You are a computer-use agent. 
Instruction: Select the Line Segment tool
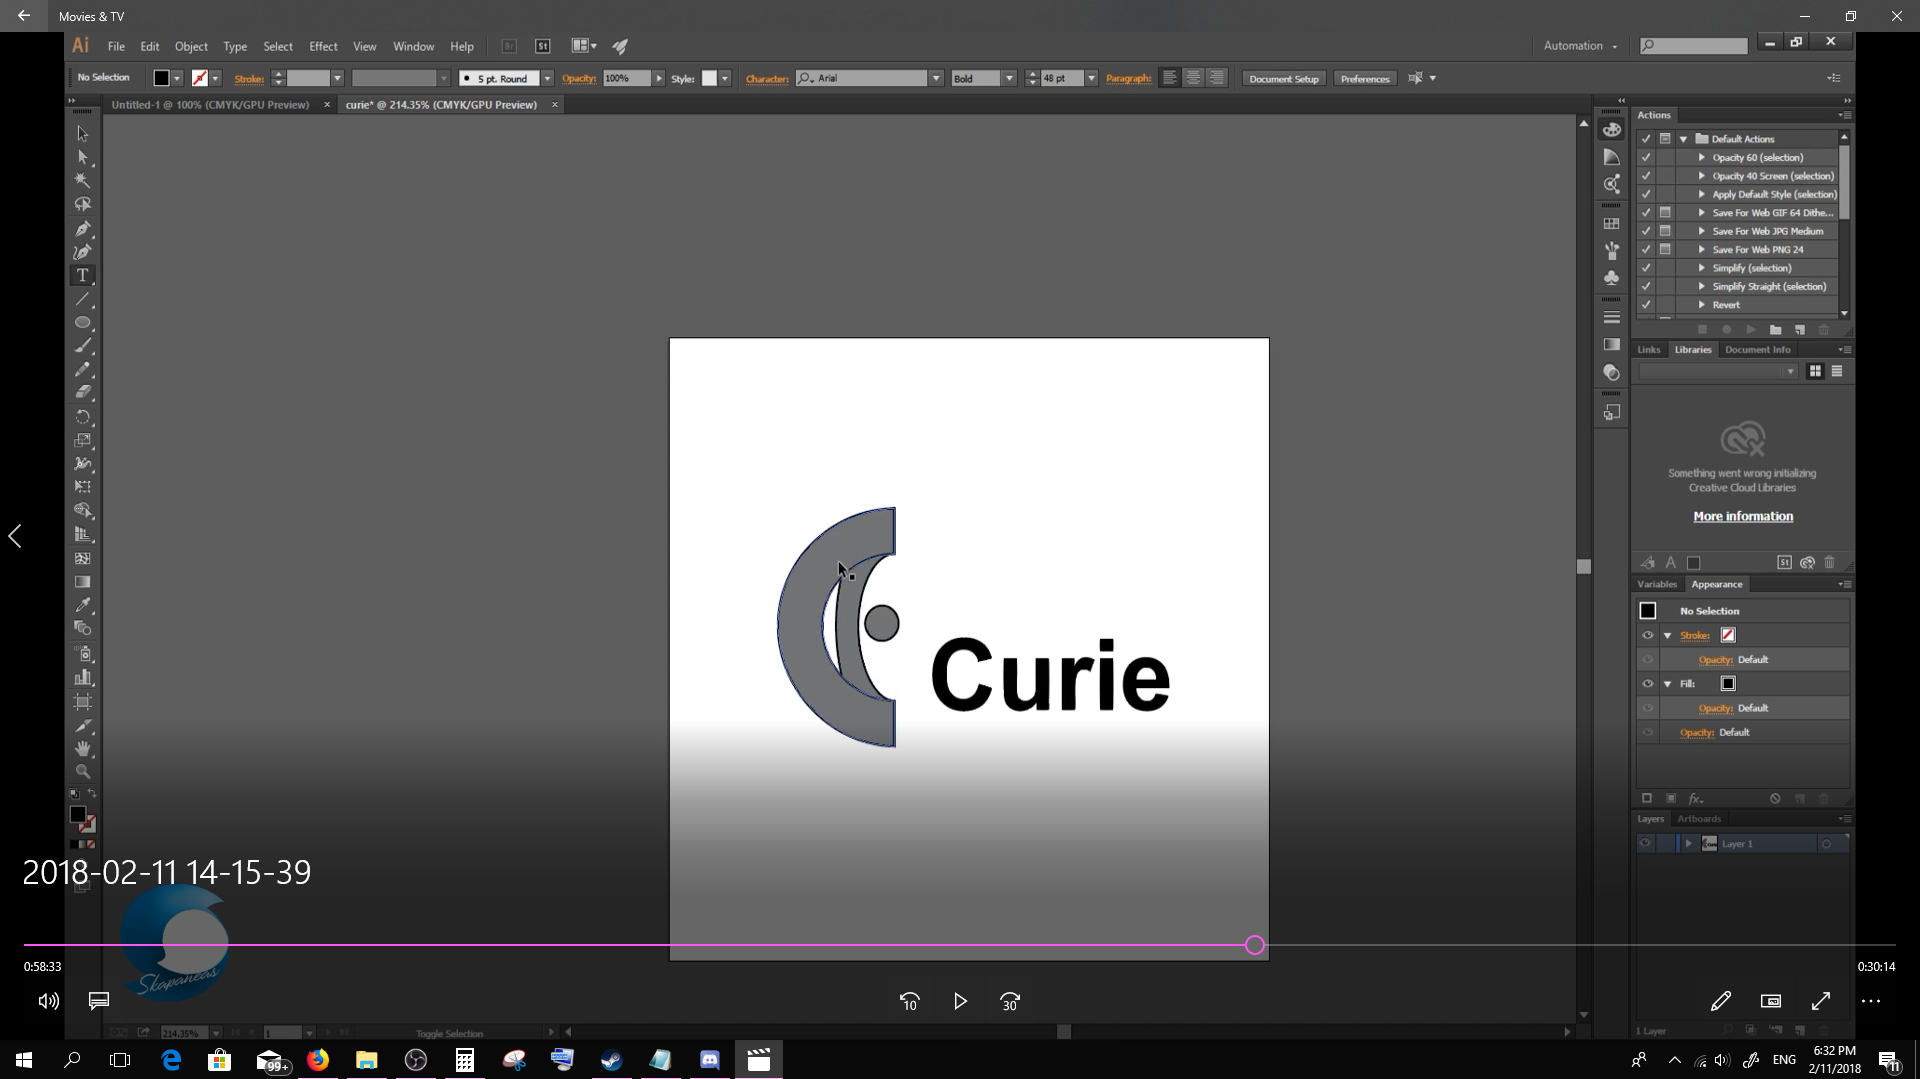click(x=83, y=300)
